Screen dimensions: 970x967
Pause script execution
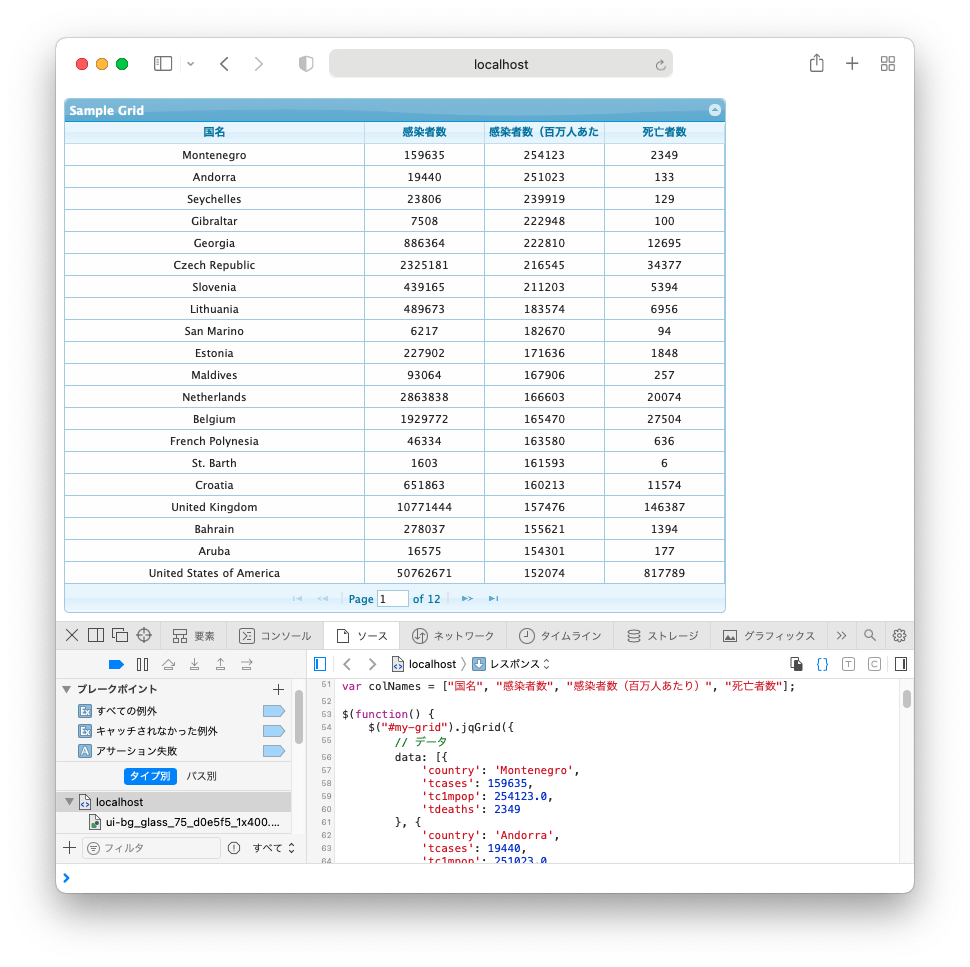(x=142, y=664)
